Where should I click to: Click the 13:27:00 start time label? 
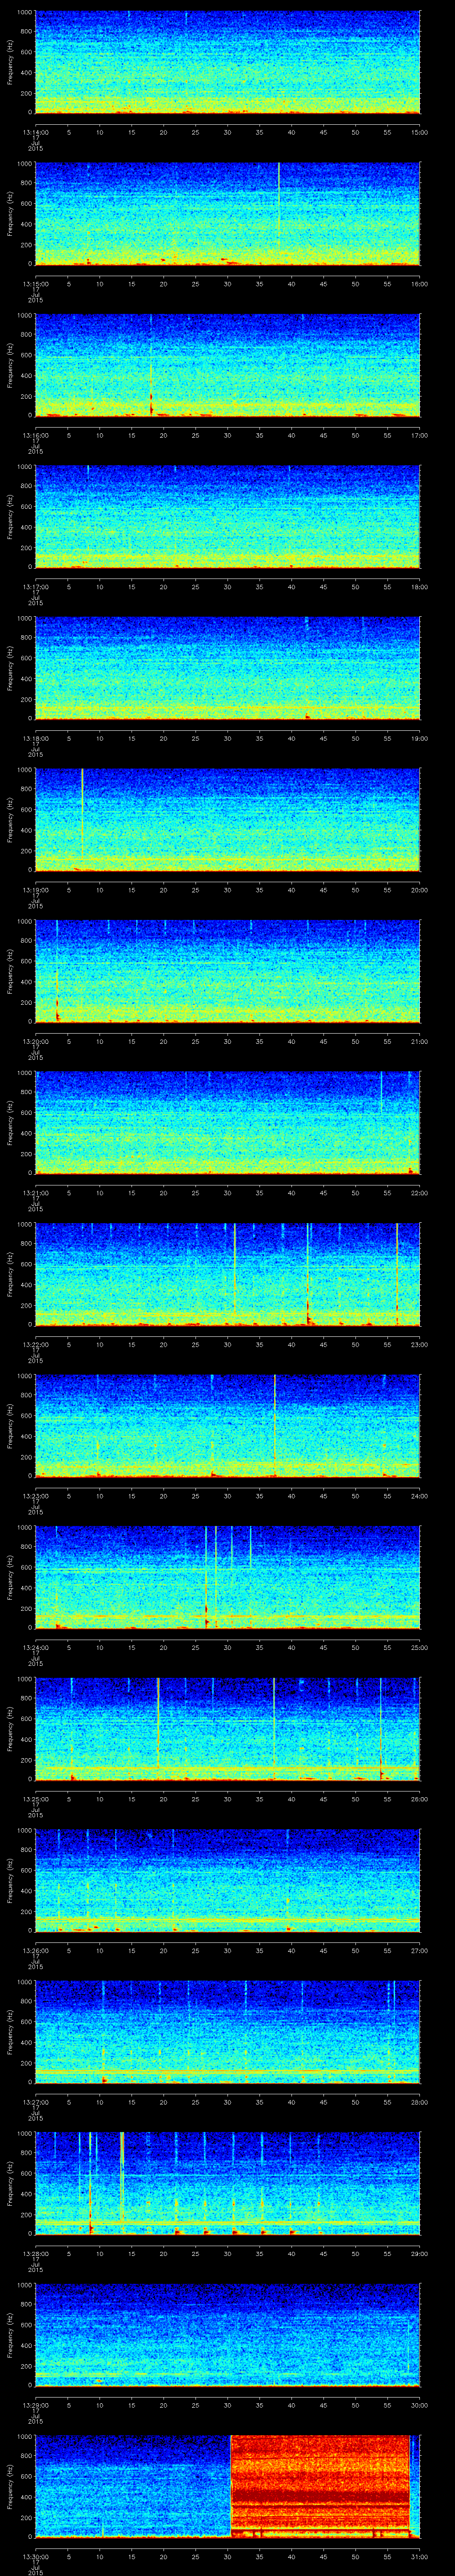(x=35, y=2101)
